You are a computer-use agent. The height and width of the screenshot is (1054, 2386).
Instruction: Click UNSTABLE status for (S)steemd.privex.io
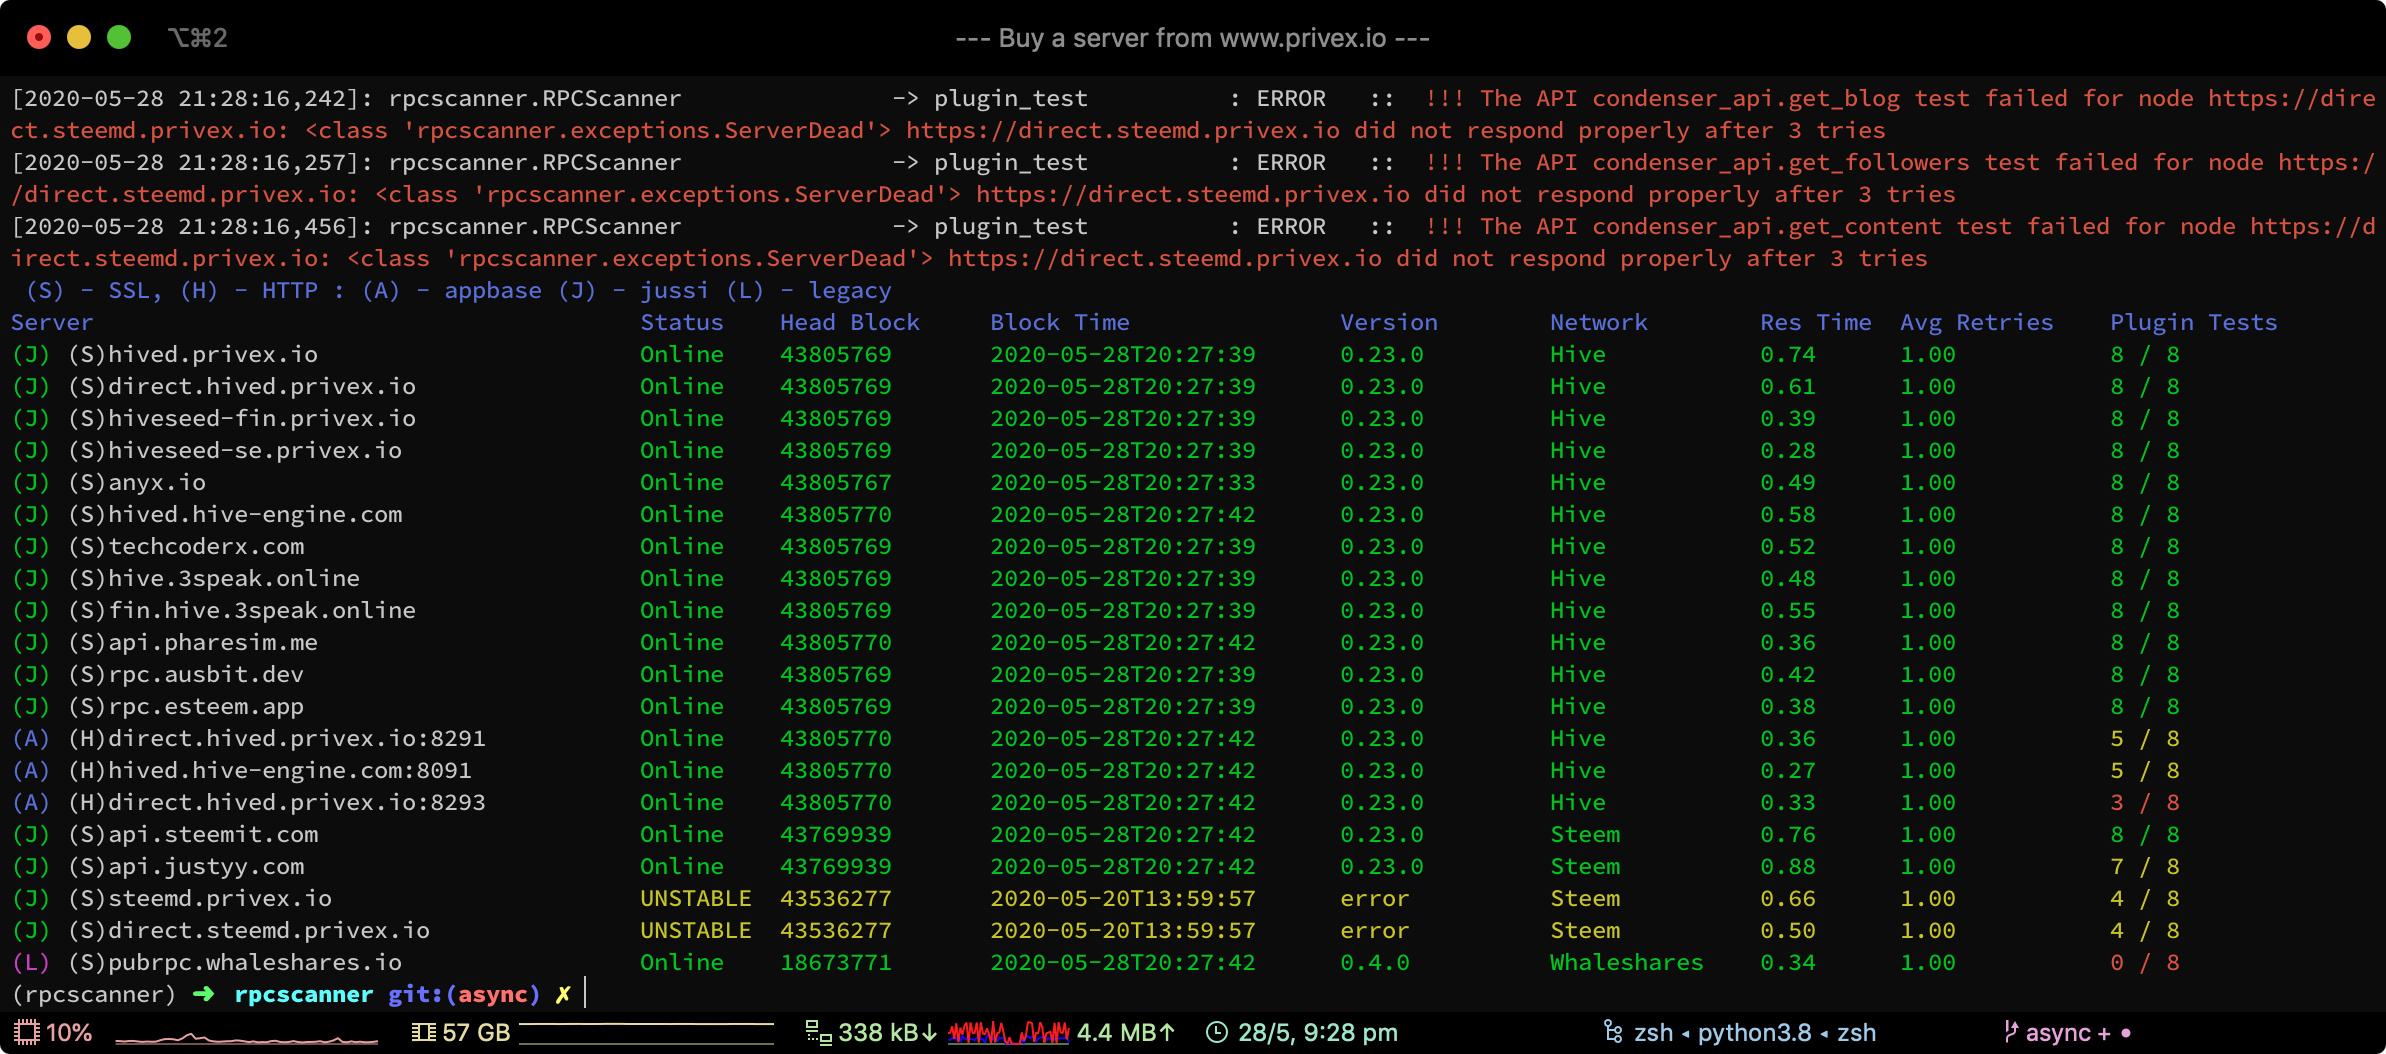pos(696,898)
